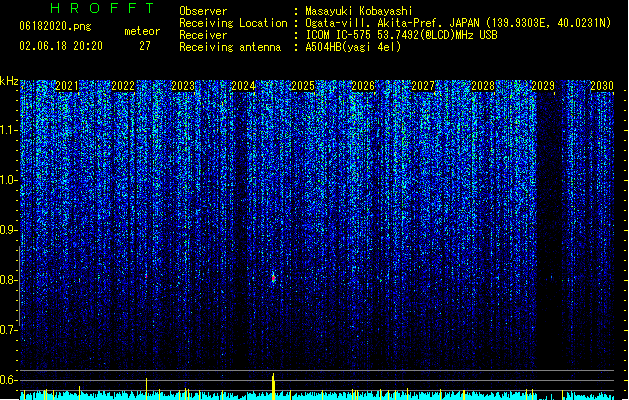
Task: Click the 2022 time marker
Action: point(123,86)
